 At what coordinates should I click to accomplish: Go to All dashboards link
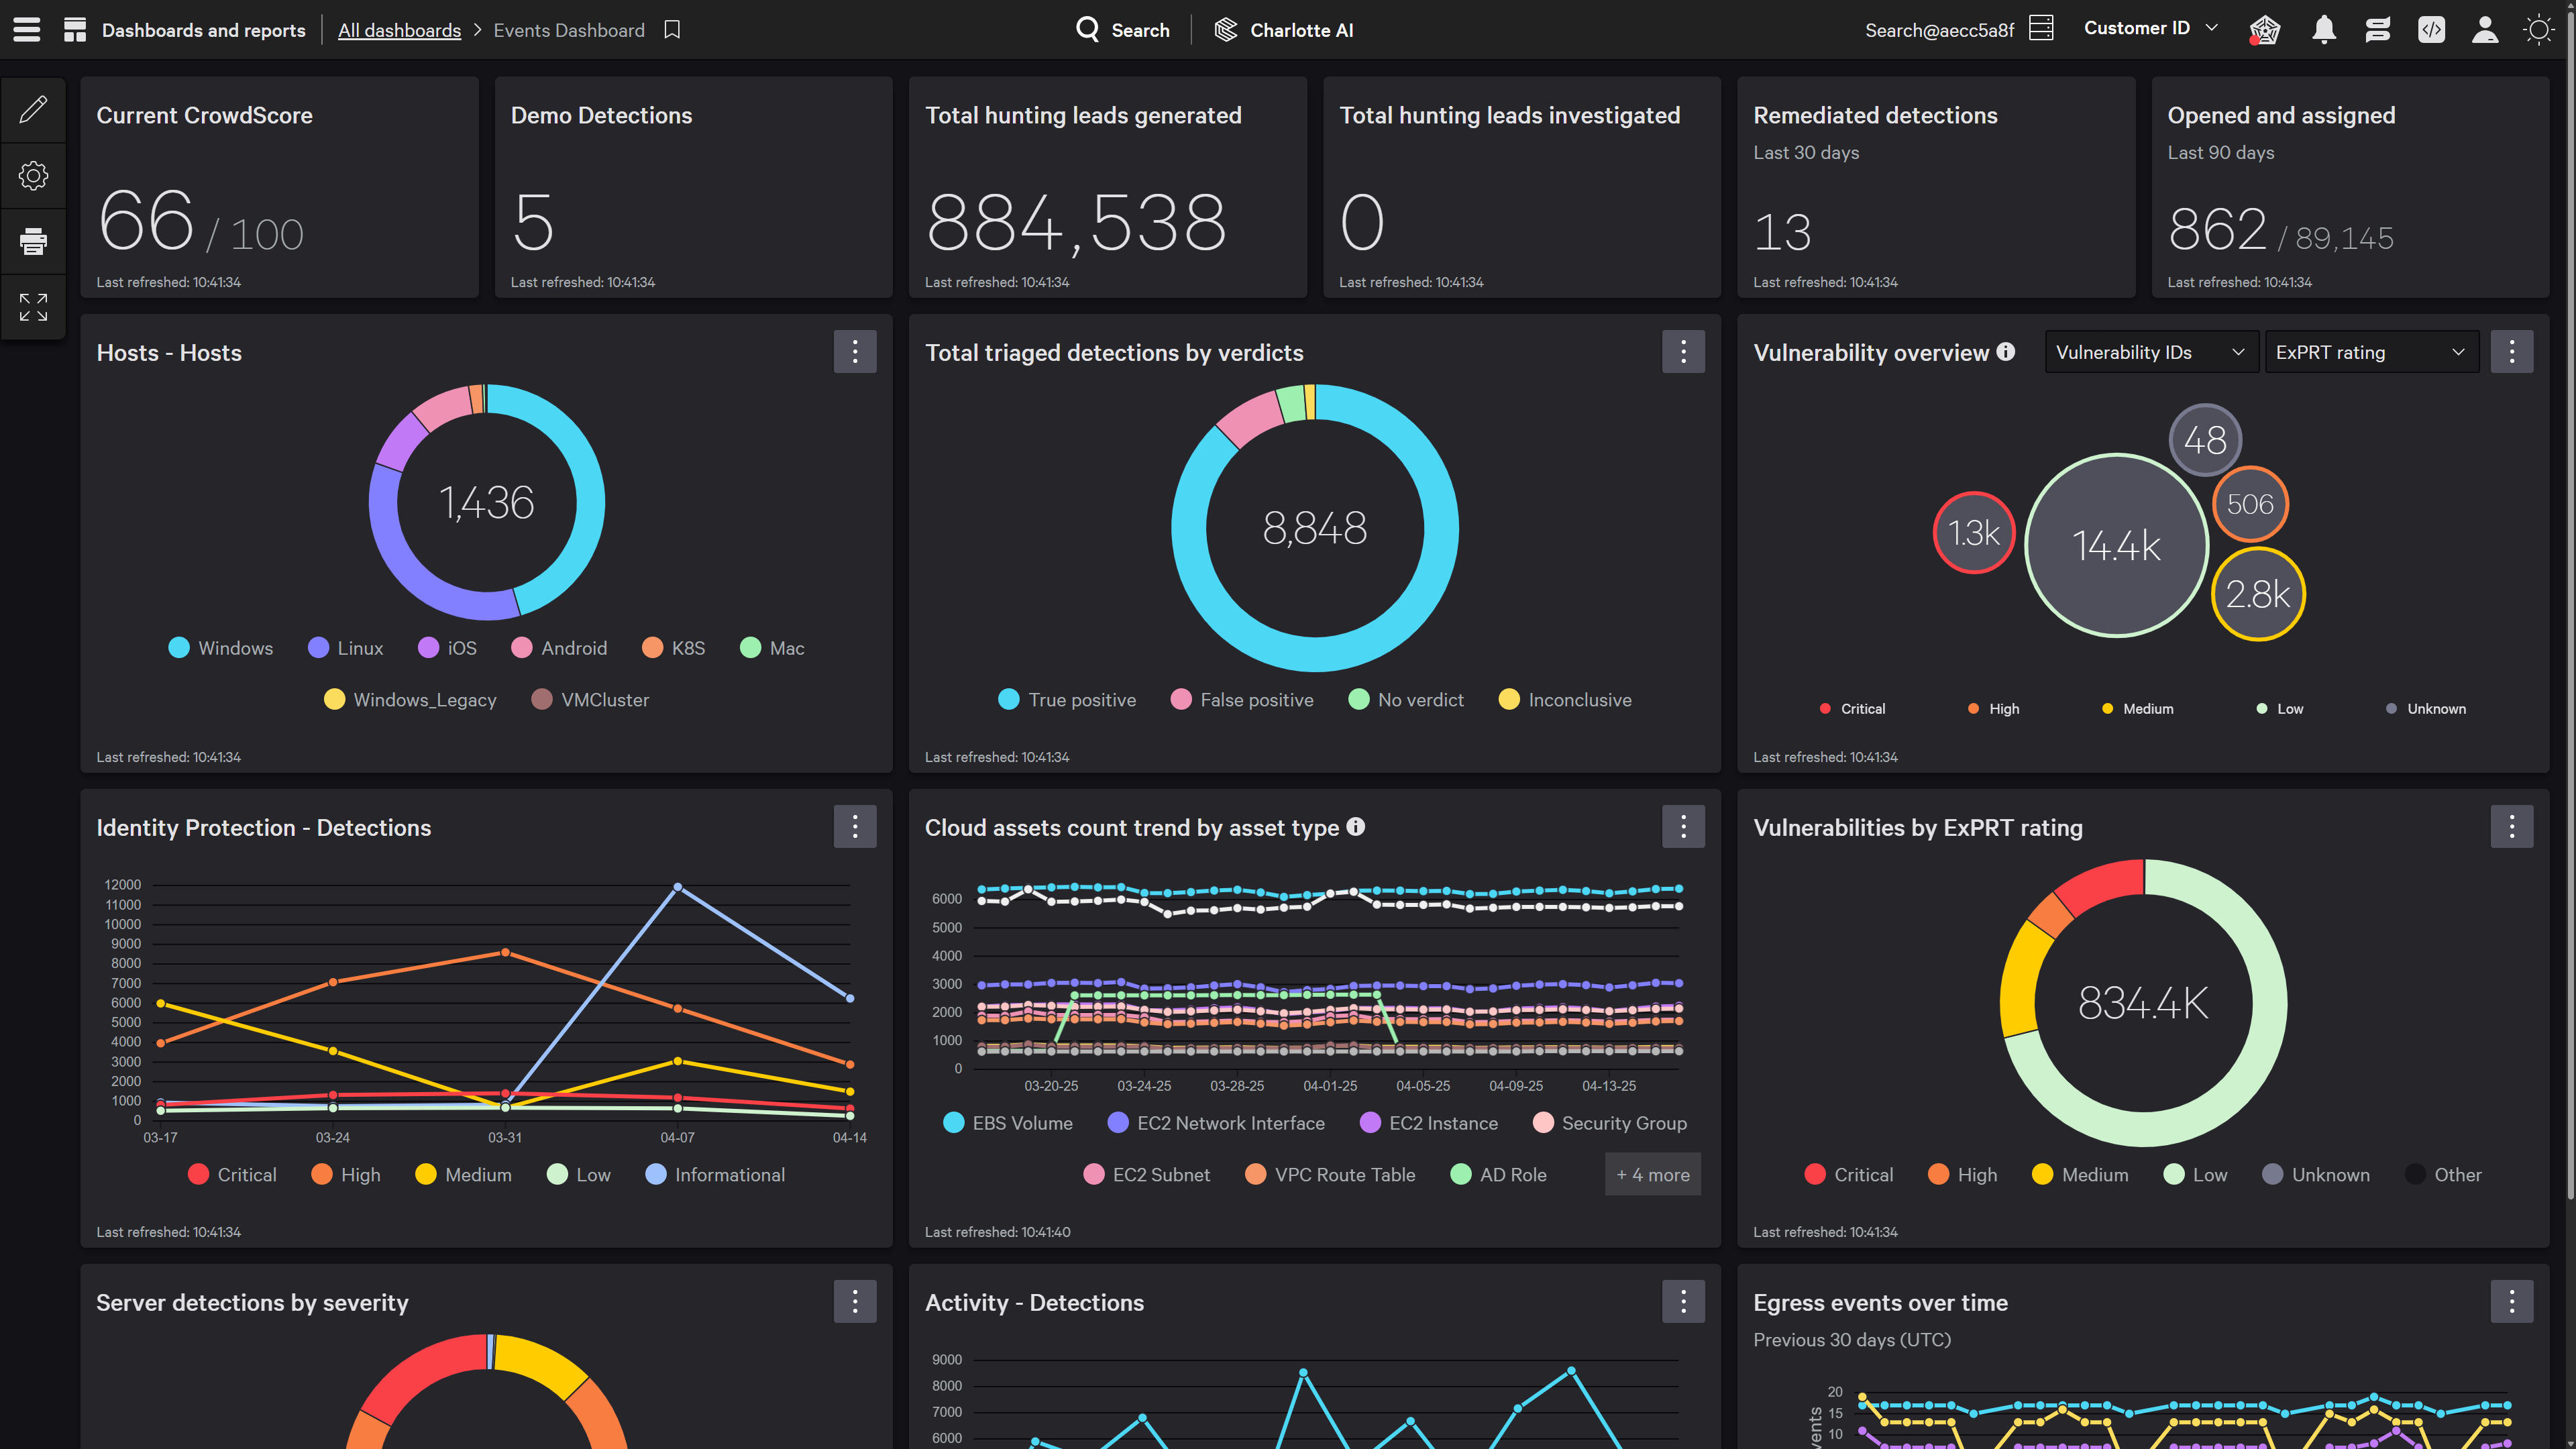399,30
